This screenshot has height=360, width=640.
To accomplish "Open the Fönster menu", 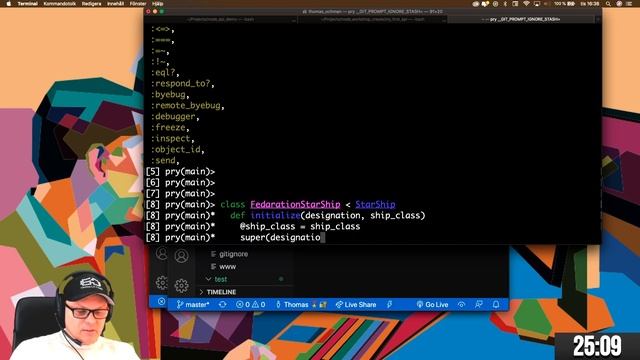I will click(x=138, y=4).
